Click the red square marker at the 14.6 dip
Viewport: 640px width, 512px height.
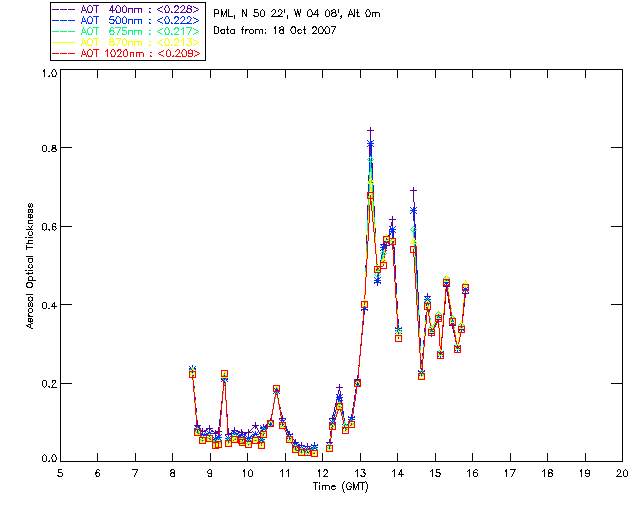422,376
